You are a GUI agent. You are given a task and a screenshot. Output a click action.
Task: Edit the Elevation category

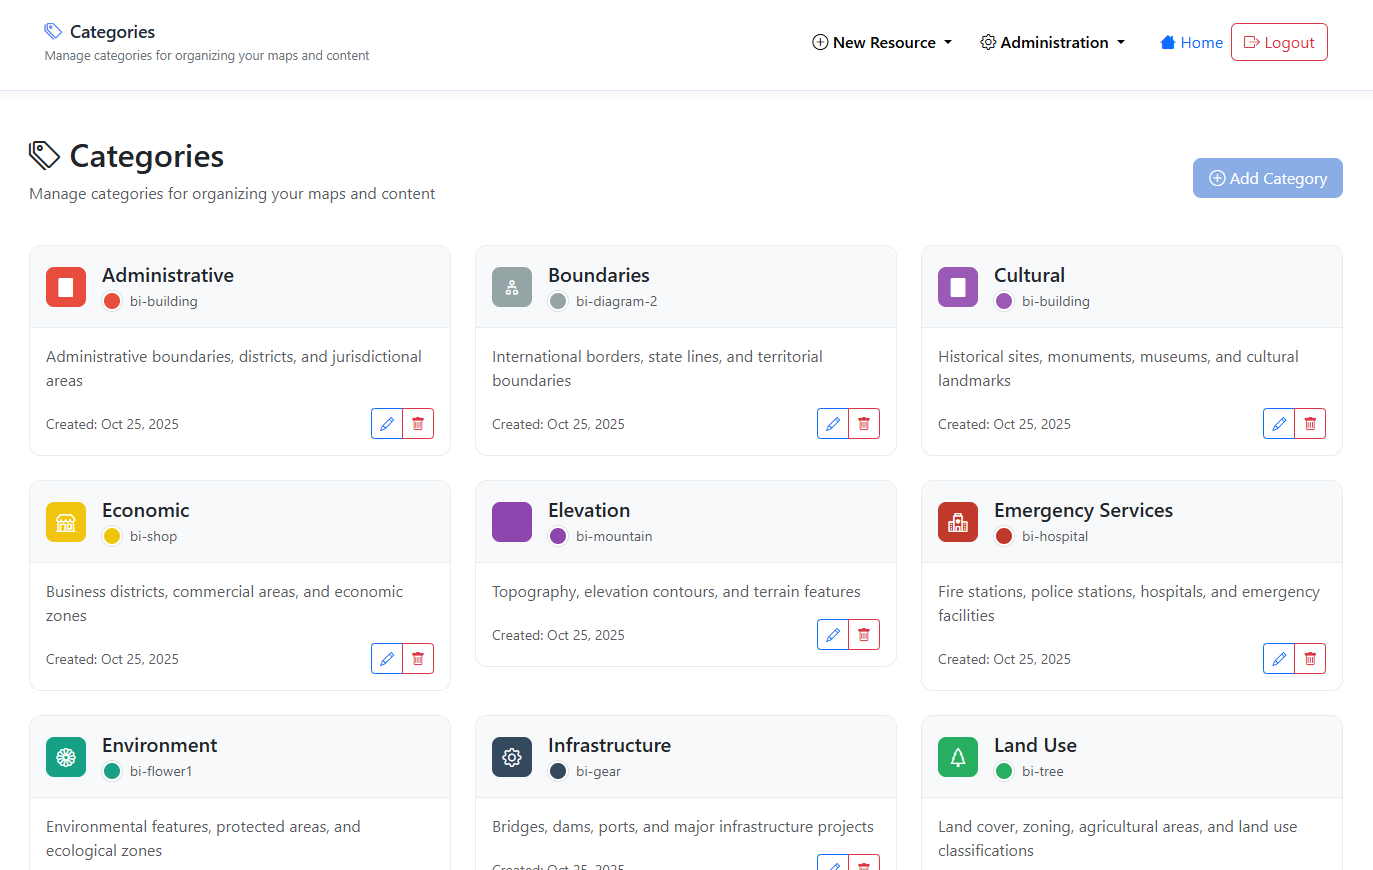click(833, 635)
